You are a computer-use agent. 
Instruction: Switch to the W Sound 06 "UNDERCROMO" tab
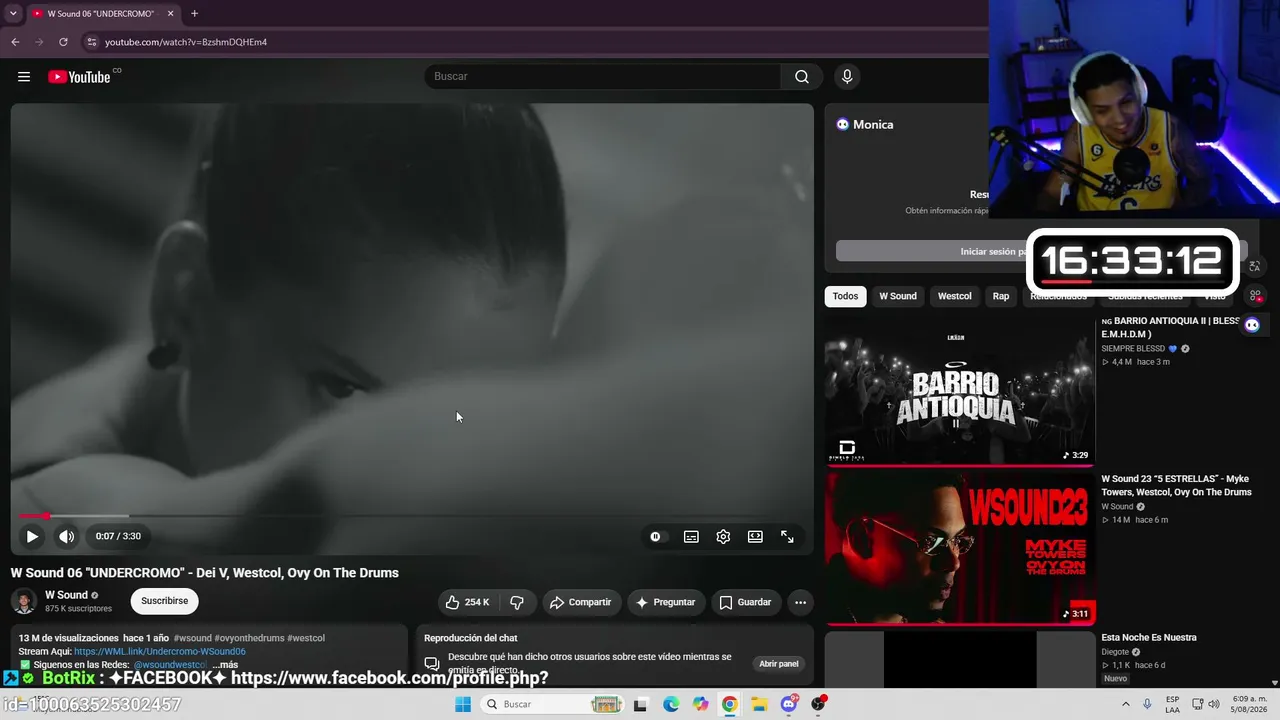[101, 14]
